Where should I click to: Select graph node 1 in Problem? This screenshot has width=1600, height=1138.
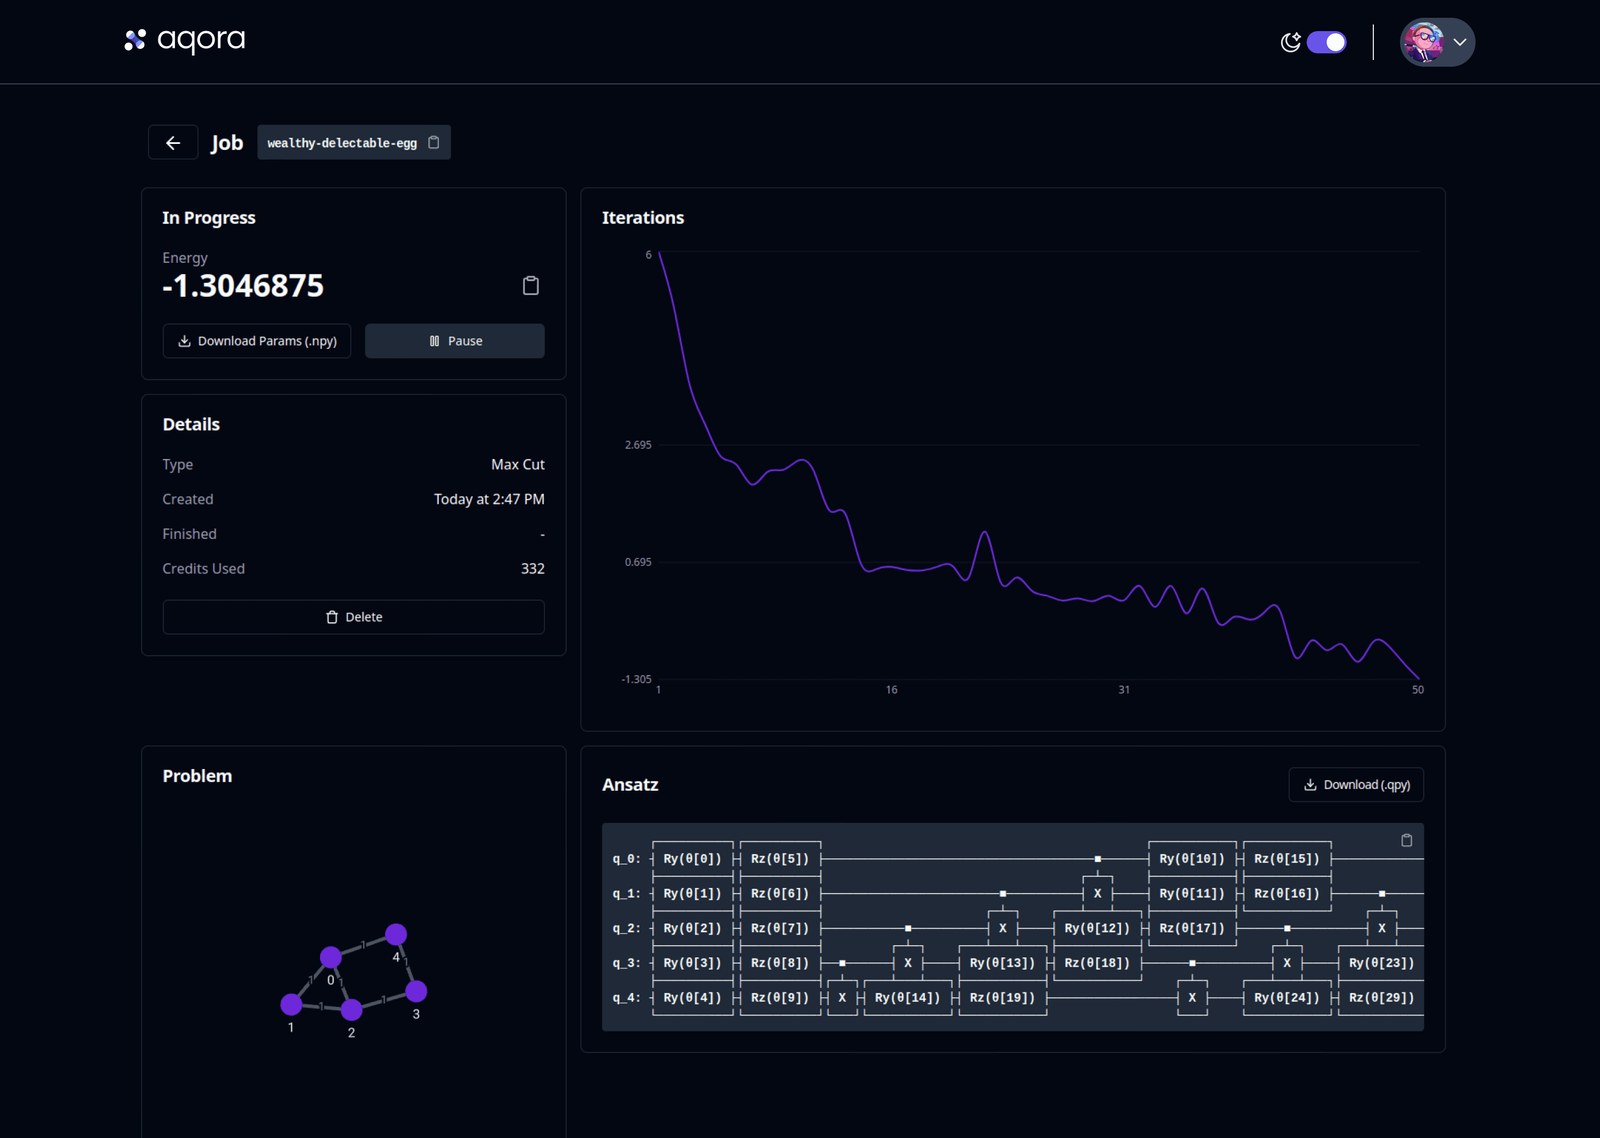292,1004
